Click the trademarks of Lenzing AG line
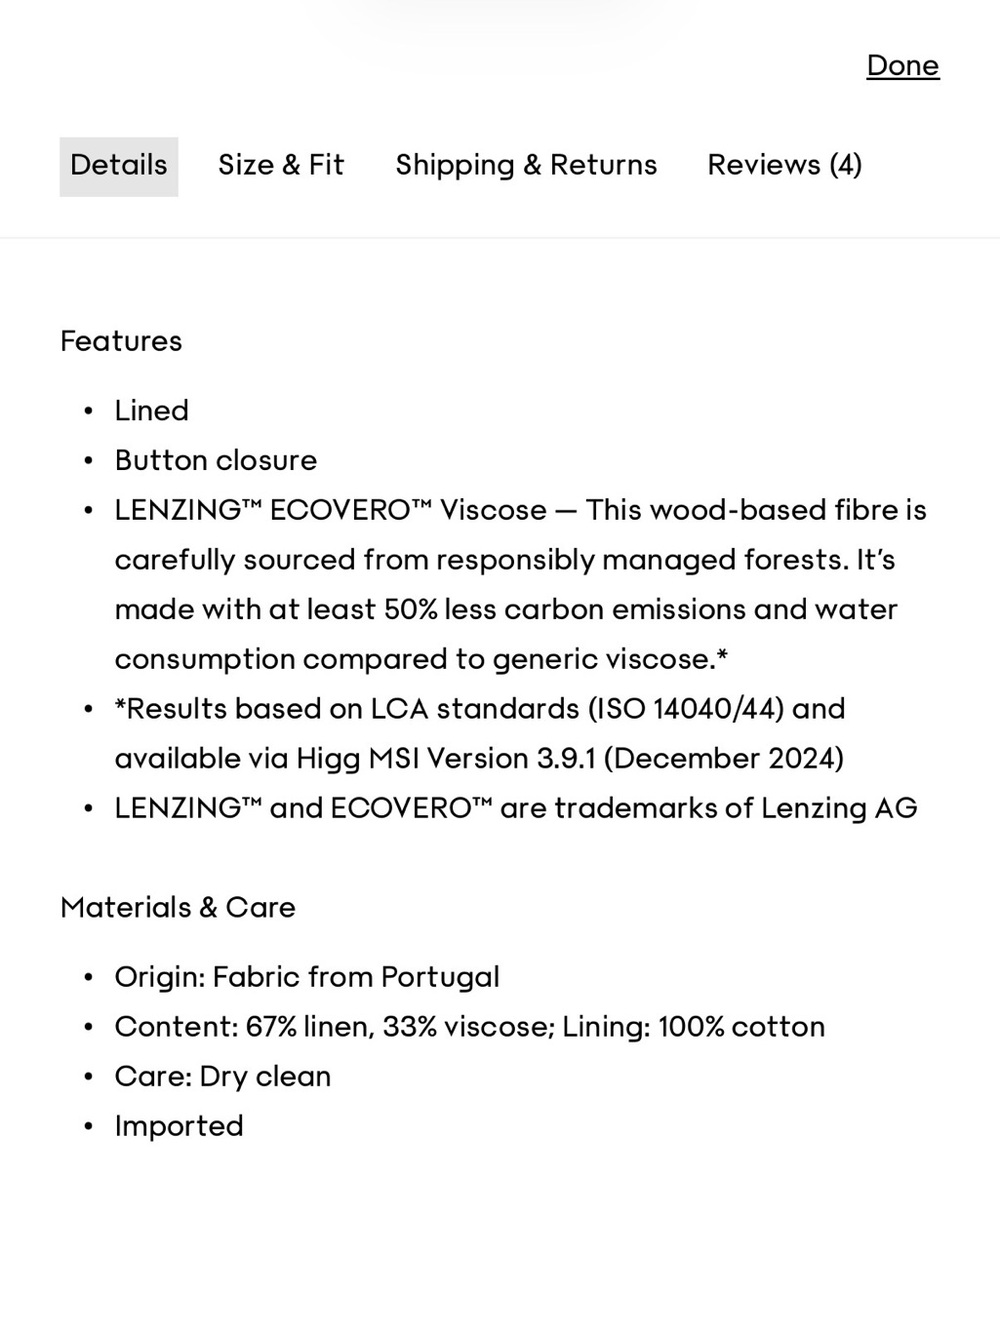The image size is (1000, 1333). [x=516, y=808]
